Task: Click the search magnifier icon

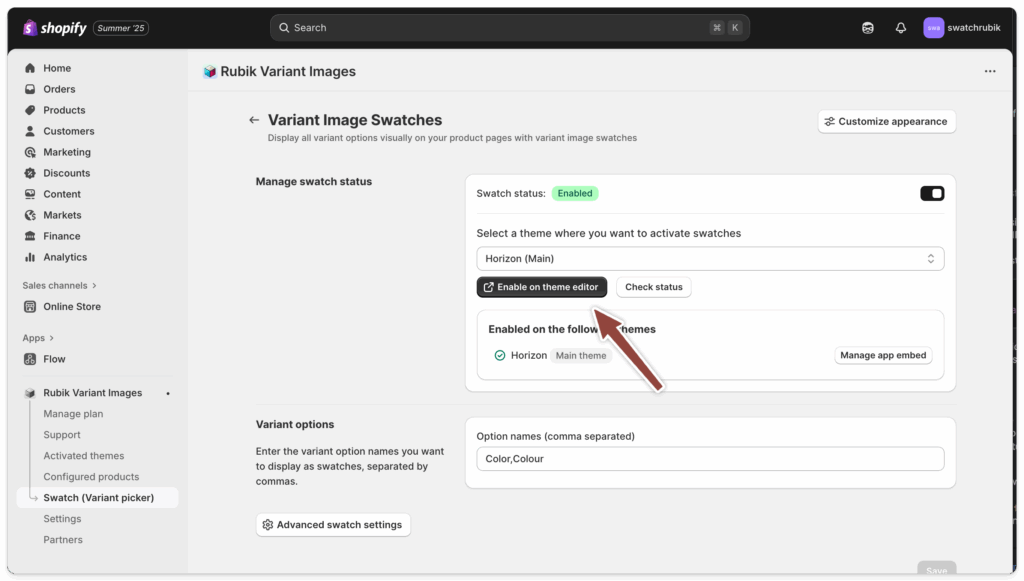Action: [x=284, y=28]
